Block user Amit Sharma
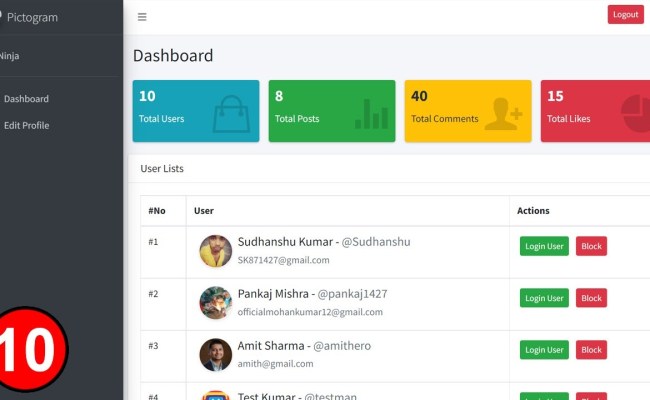The width and height of the screenshot is (650, 400). point(591,350)
